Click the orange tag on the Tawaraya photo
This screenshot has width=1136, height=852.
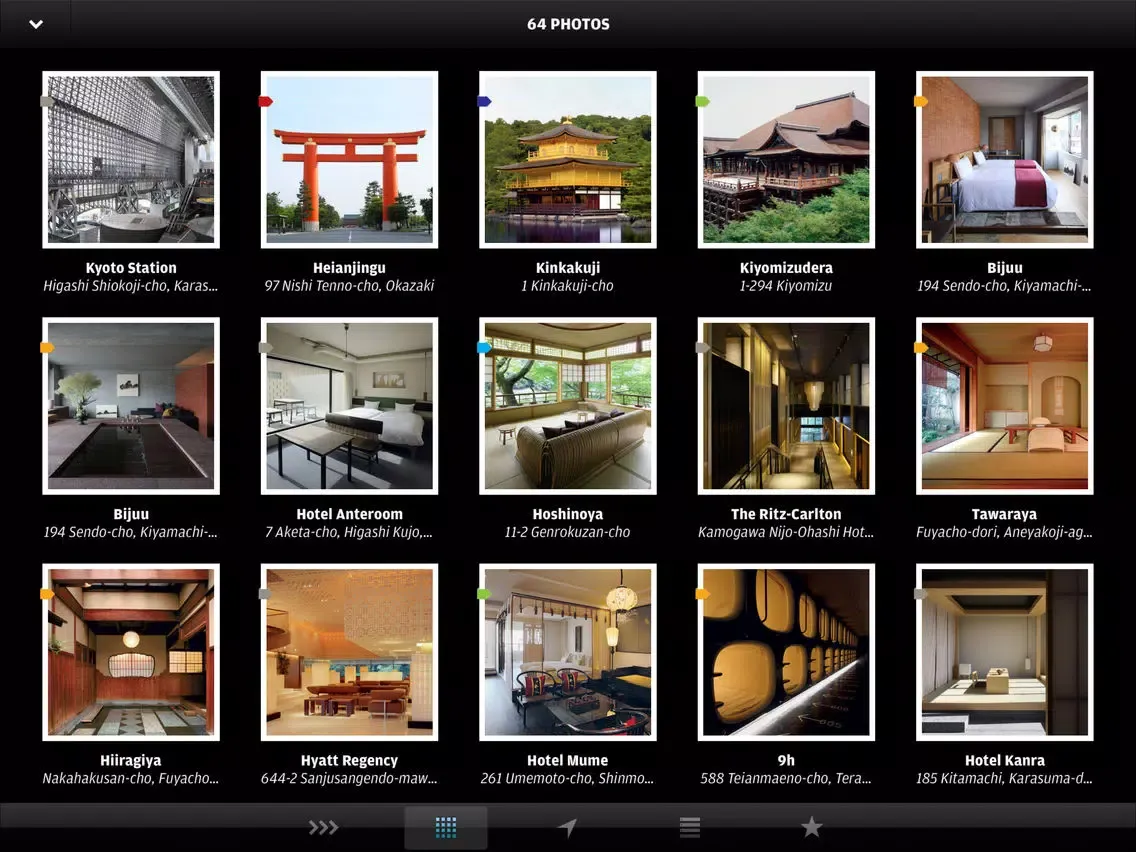coord(922,348)
